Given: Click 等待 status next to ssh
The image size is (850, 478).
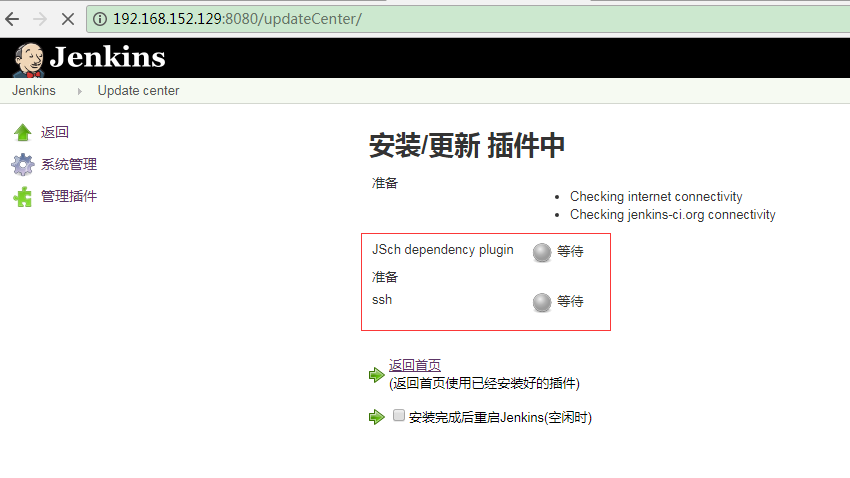Looking at the screenshot, I should (570, 301).
